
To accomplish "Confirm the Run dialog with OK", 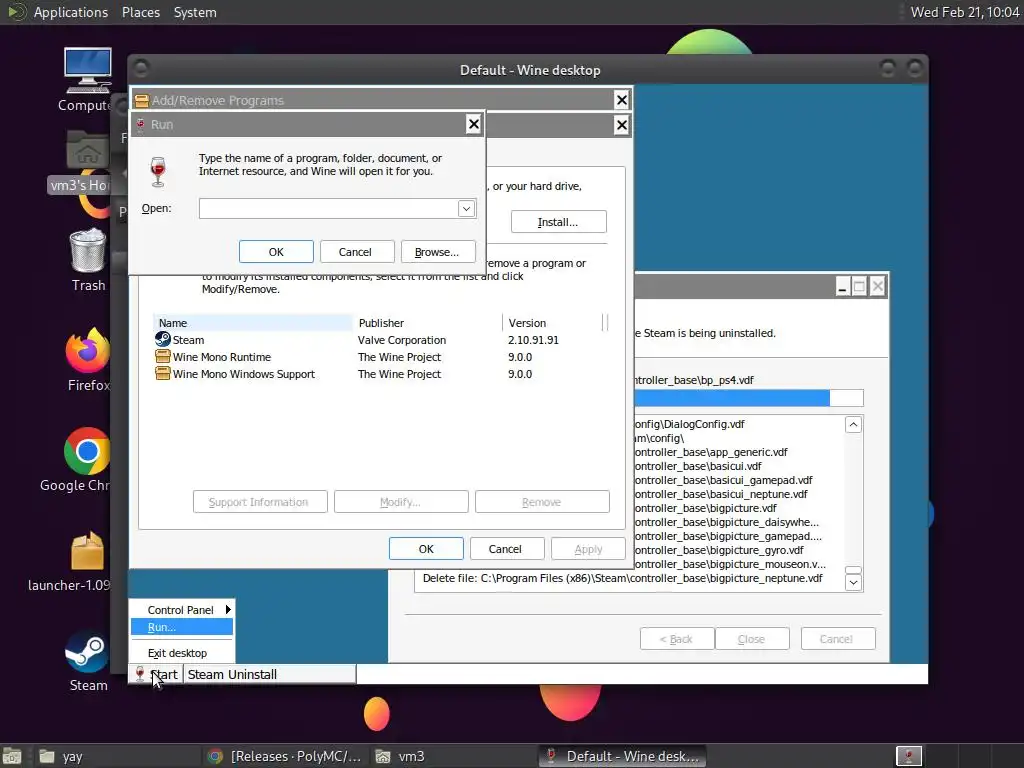I will [x=276, y=252].
